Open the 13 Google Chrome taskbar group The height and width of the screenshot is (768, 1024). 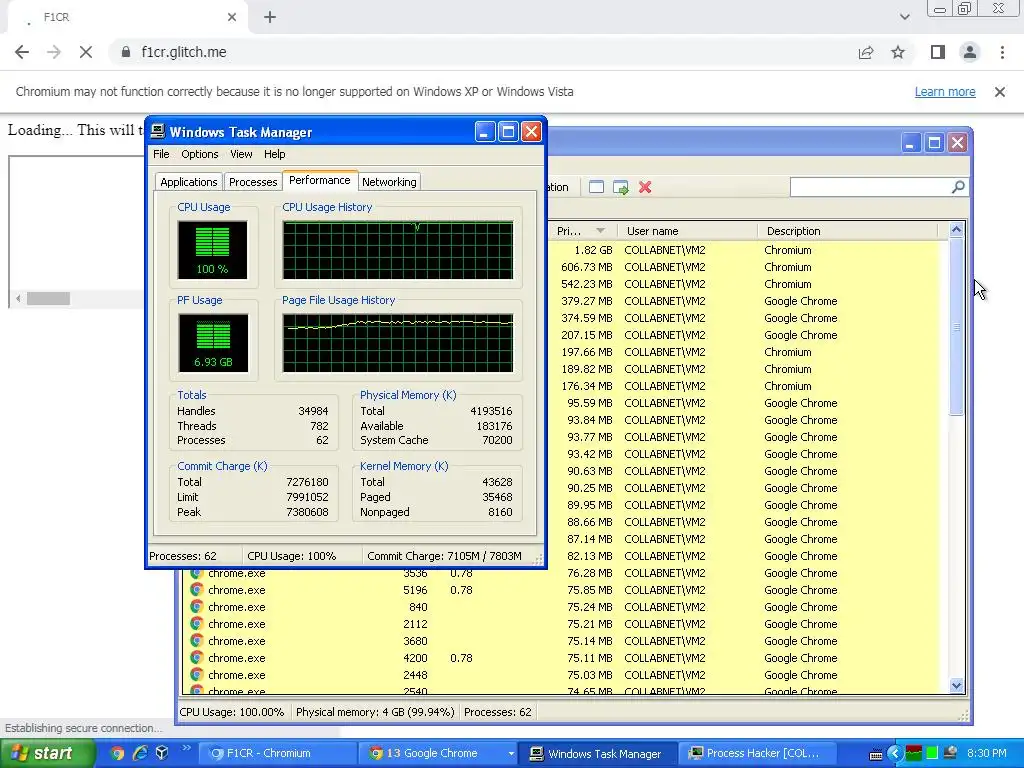(438, 754)
